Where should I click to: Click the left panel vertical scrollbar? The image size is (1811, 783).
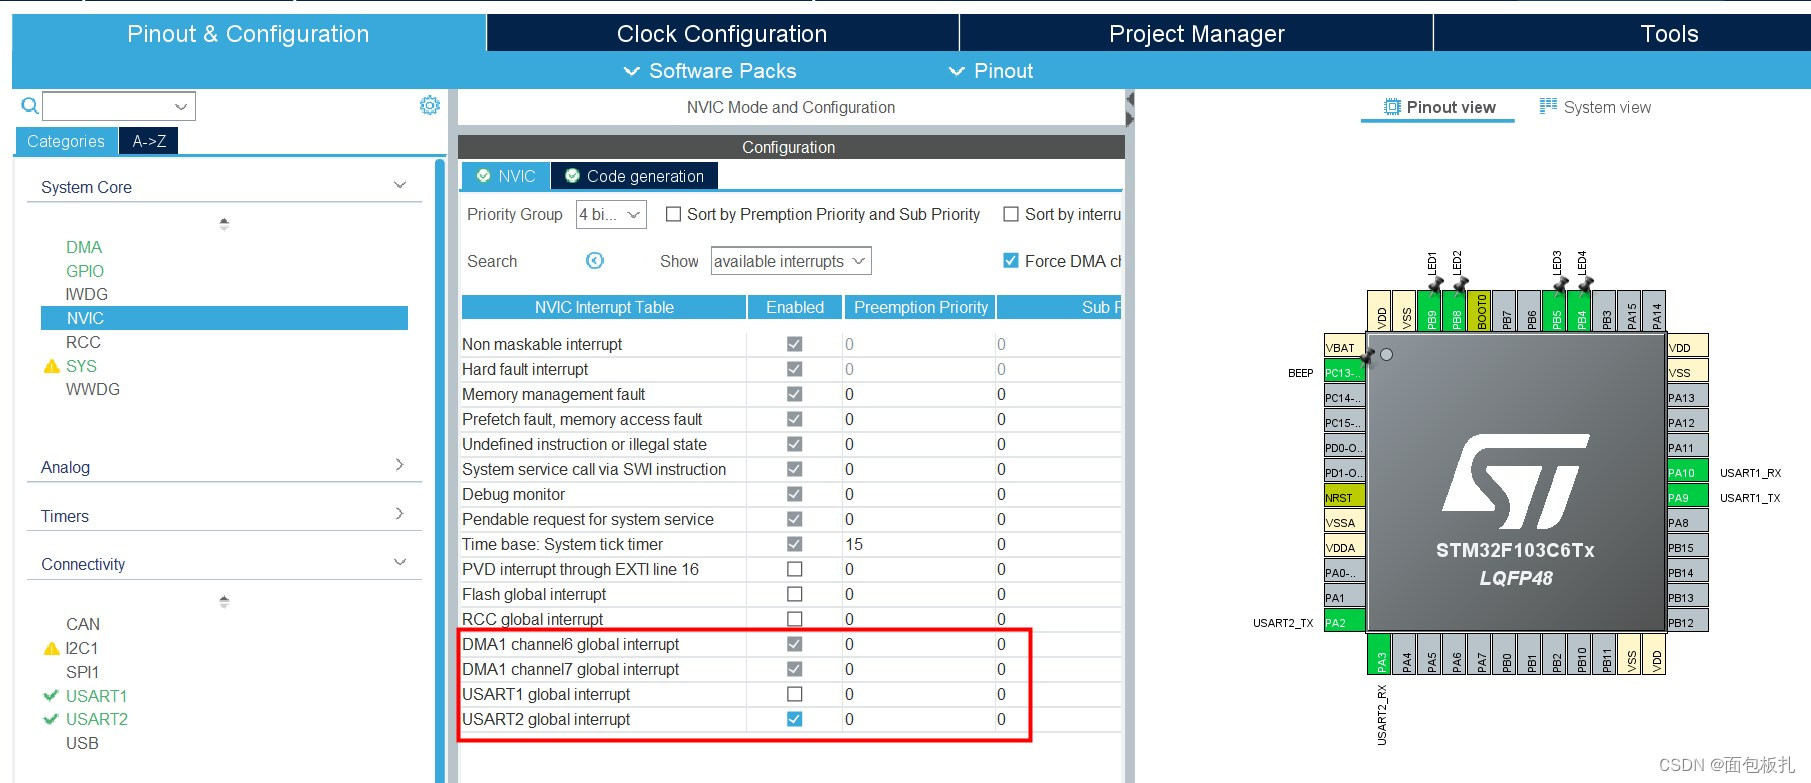440,470
